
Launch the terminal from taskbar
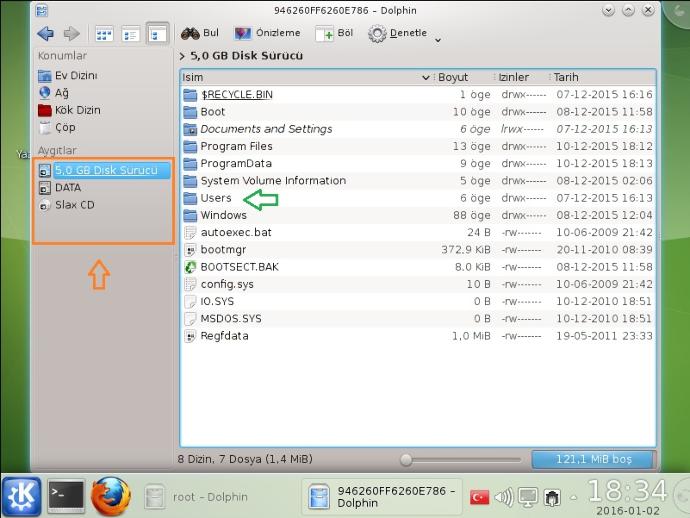point(66,496)
